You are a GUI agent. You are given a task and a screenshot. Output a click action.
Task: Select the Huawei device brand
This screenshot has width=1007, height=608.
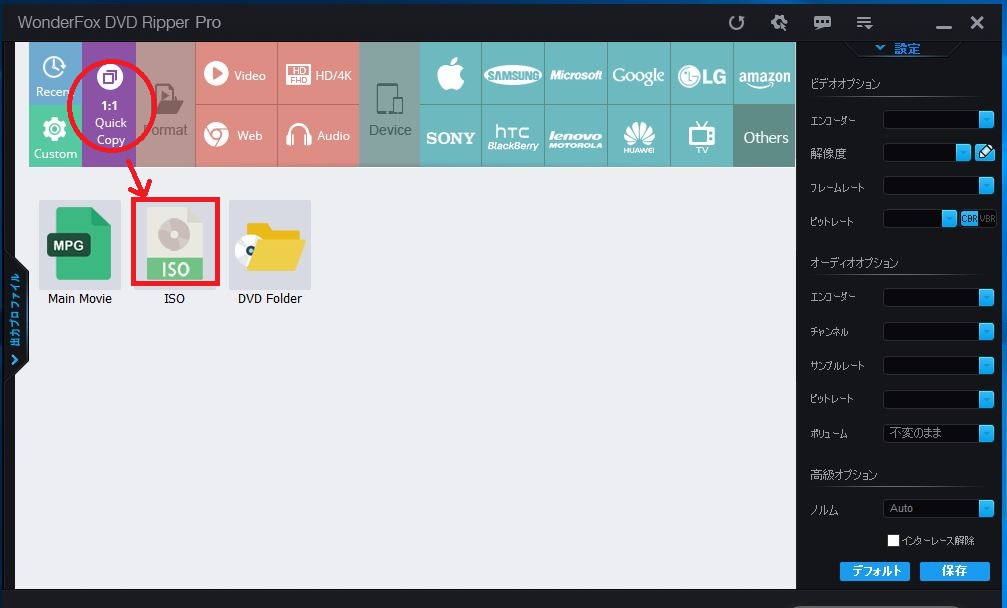point(638,135)
